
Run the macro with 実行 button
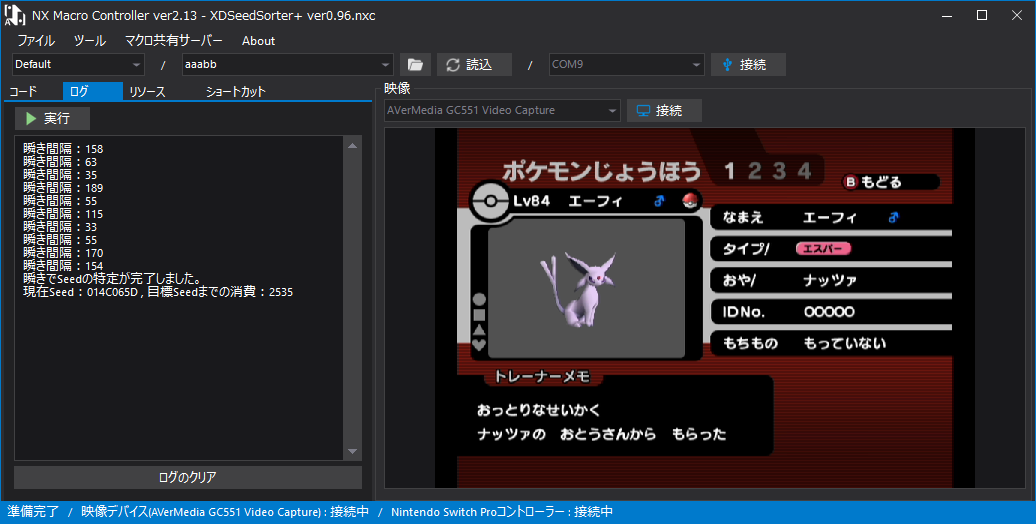coord(52,118)
